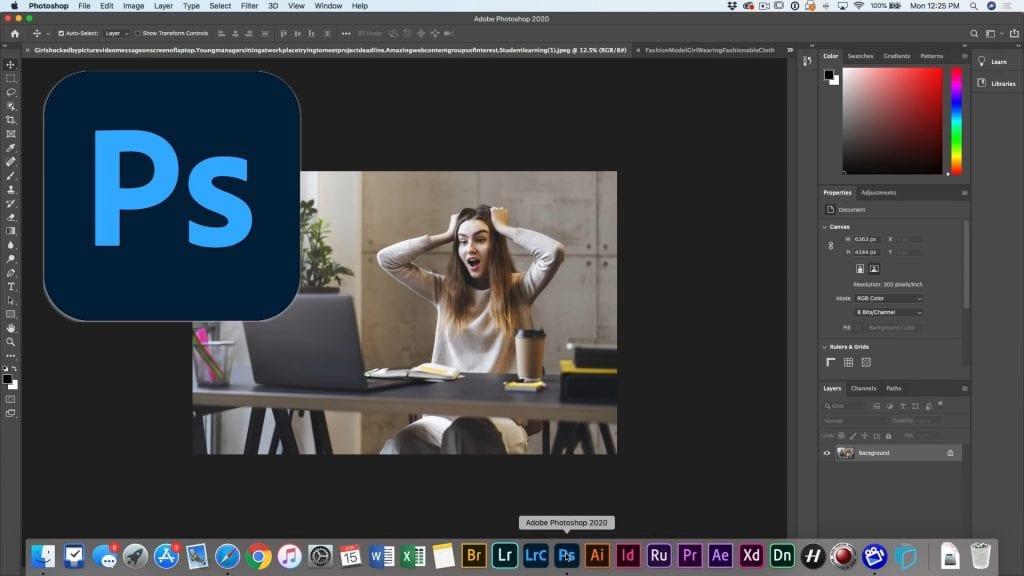Open the Filter menu
1024x576 pixels.
pos(249,6)
